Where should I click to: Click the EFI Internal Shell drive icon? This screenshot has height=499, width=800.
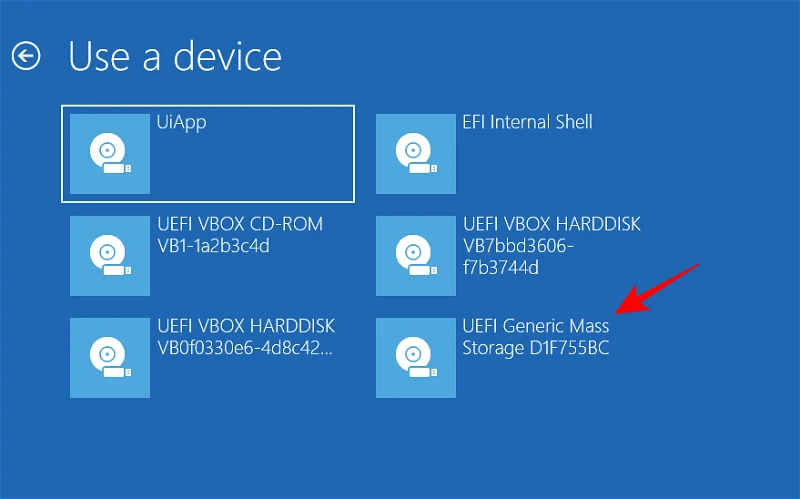point(415,153)
